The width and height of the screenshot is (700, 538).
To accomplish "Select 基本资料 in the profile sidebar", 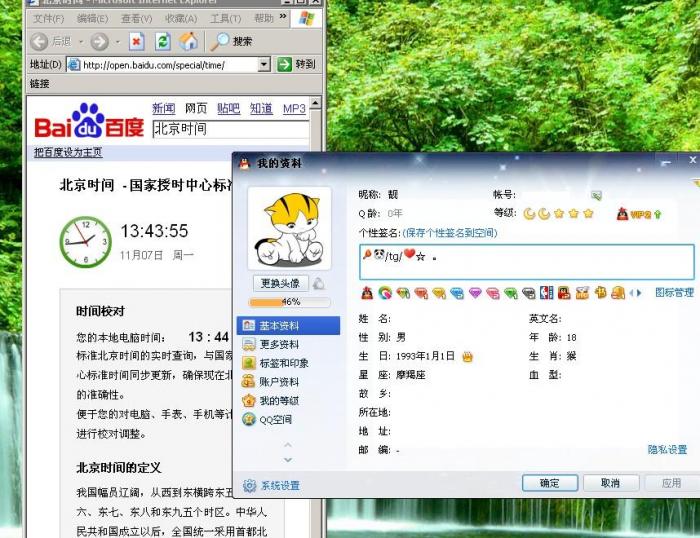I will coord(288,325).
